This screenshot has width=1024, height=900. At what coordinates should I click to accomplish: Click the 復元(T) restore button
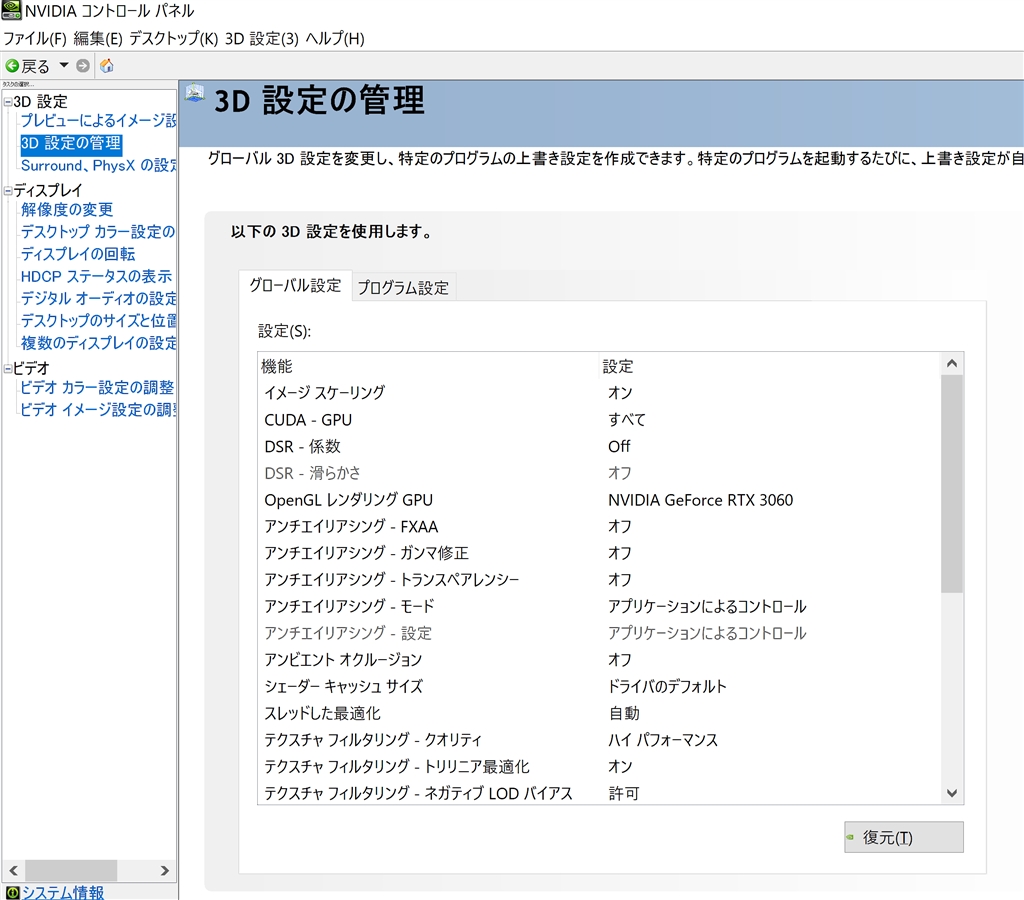pyautogui.click(x=903, y=837)
